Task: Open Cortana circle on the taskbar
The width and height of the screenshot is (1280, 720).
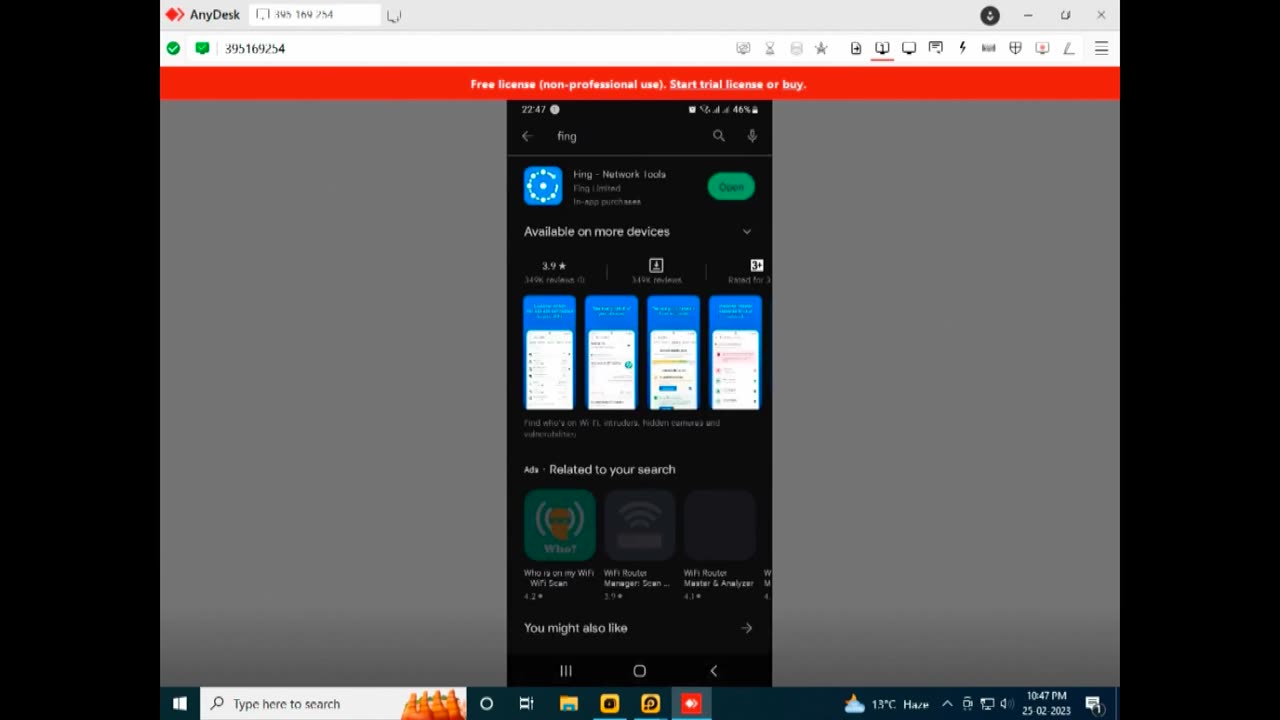Action: point(486,704)
